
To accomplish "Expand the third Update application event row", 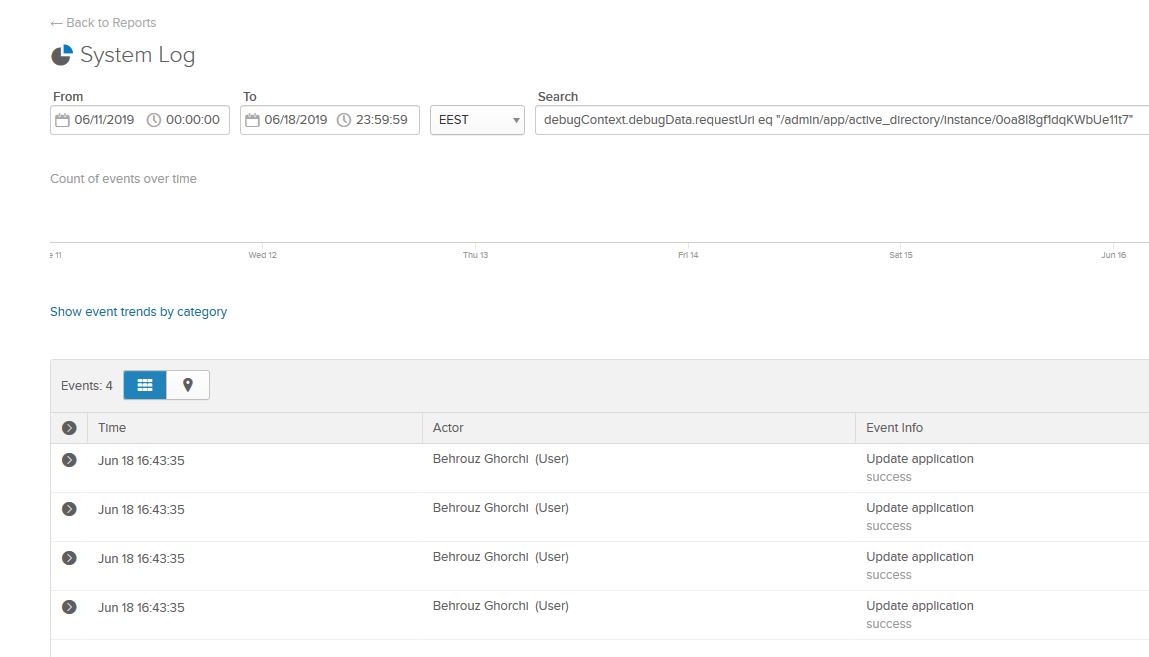I will [69, 558].
